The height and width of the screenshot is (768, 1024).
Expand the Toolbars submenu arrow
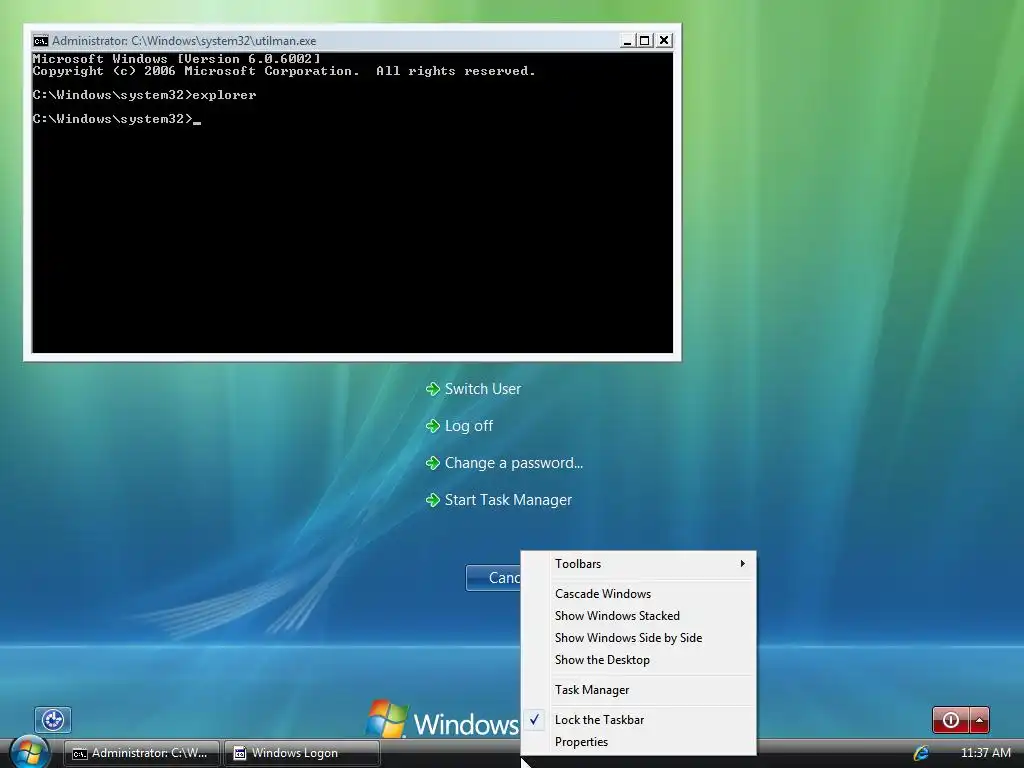coord(743,564)
